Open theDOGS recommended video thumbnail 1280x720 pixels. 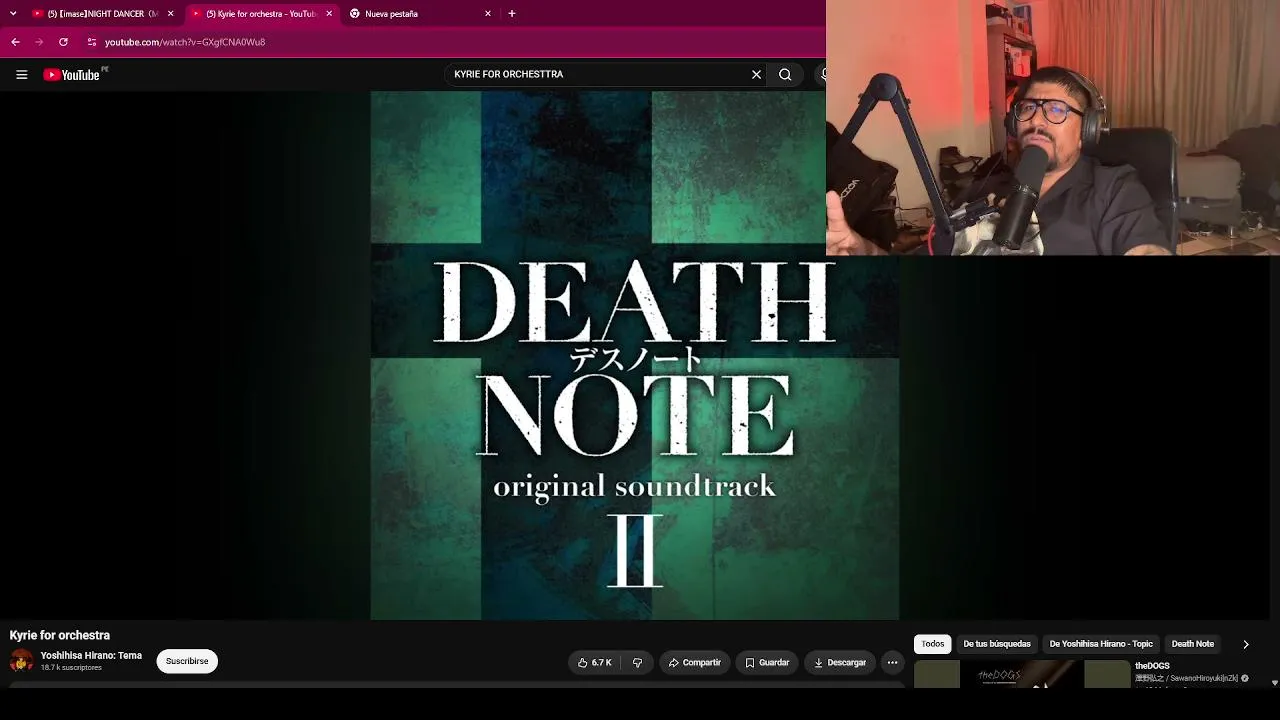pos(1022,674)
